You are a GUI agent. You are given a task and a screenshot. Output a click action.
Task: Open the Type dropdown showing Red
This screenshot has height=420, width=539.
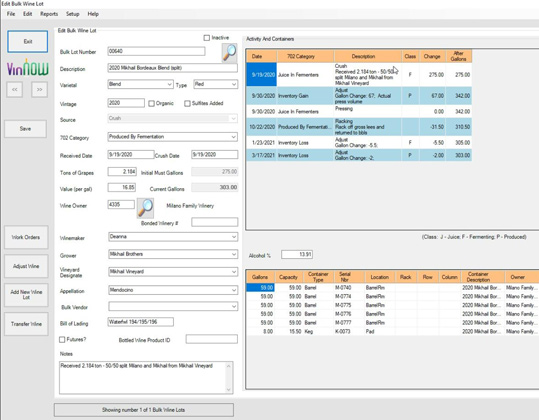click(x=216, y=84)
